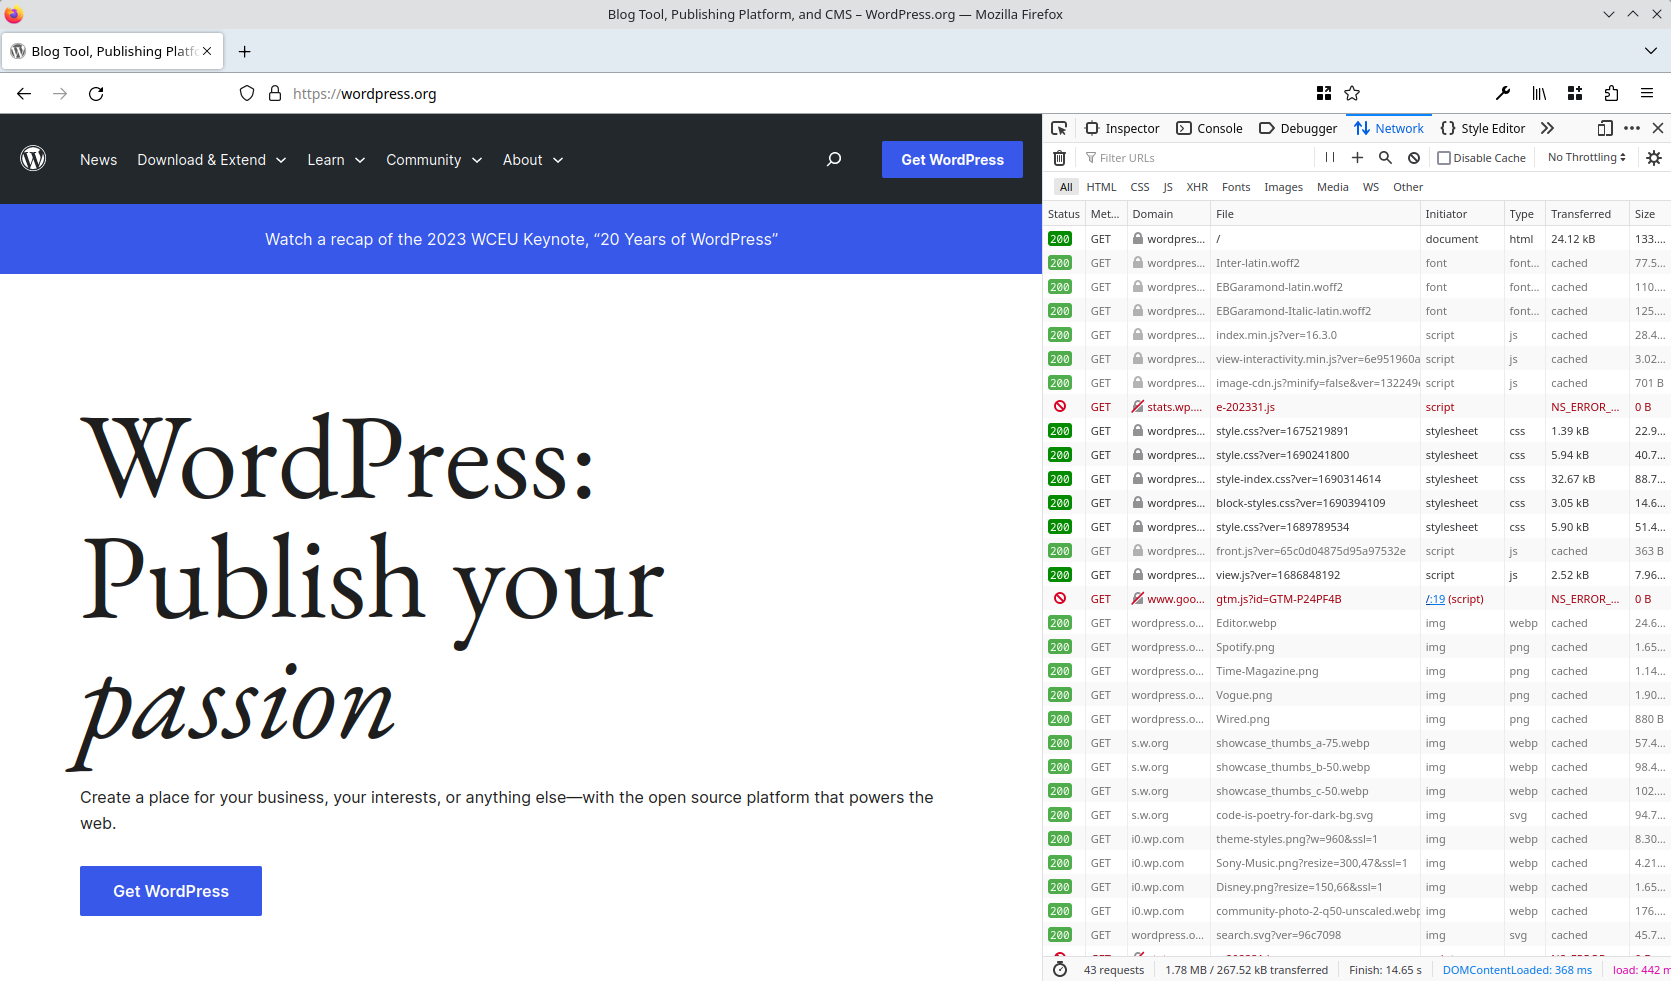Close the WordPress browser tab

207,51
